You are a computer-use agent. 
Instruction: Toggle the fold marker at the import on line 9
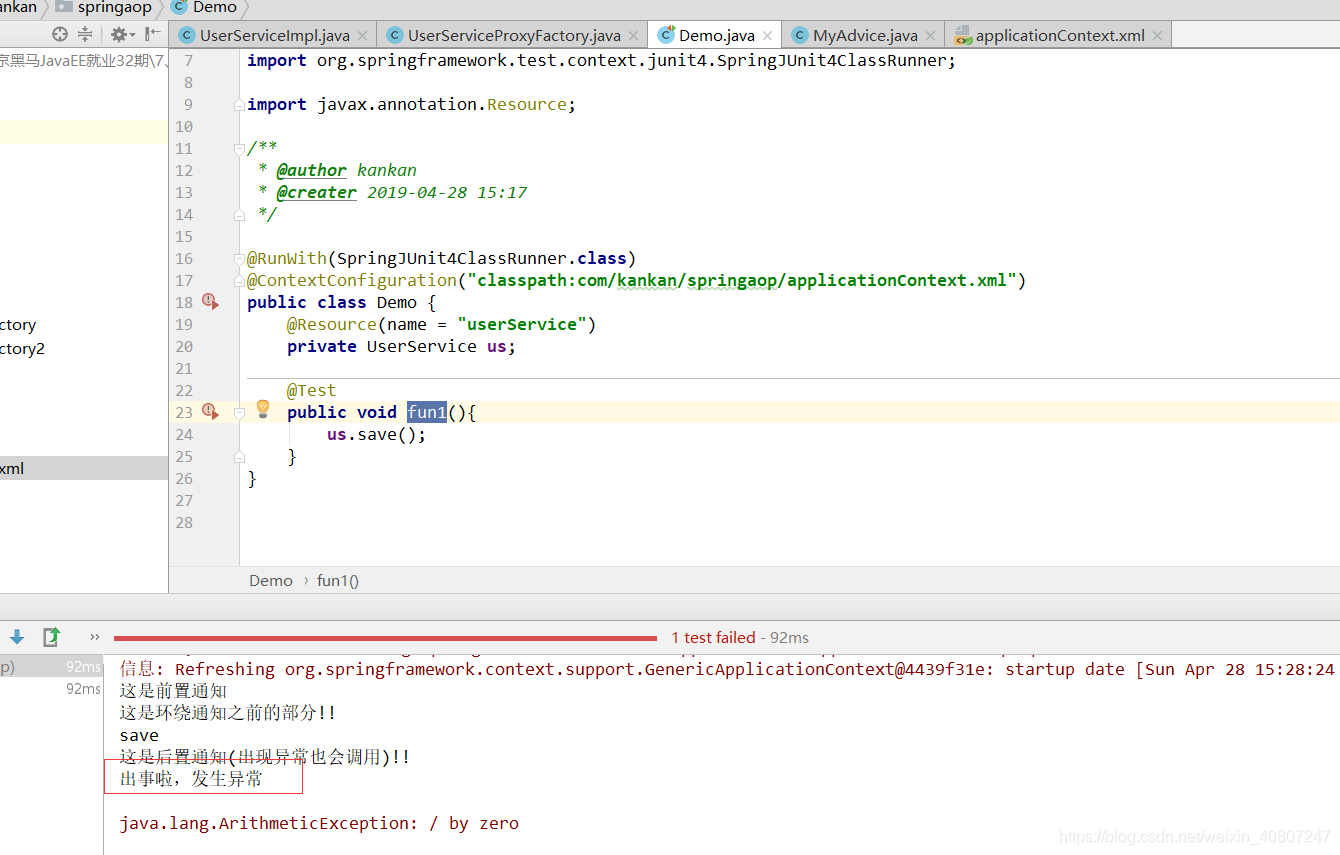coord(239,105)
